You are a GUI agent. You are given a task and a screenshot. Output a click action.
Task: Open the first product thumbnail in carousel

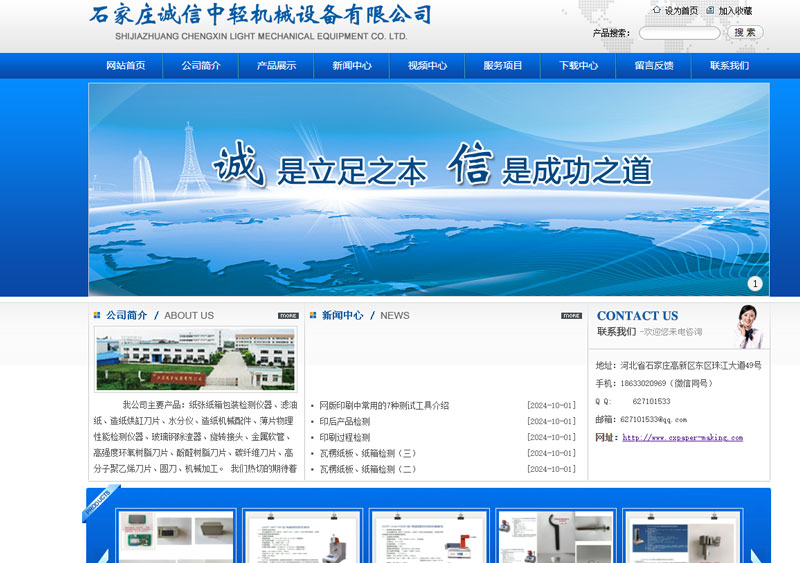pos(175,537)
